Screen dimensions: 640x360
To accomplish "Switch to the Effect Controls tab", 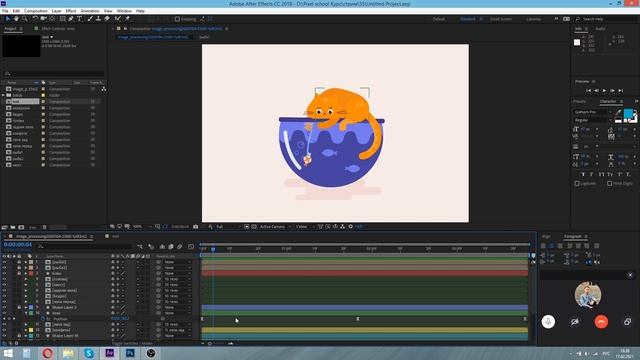I will [58, 29].
